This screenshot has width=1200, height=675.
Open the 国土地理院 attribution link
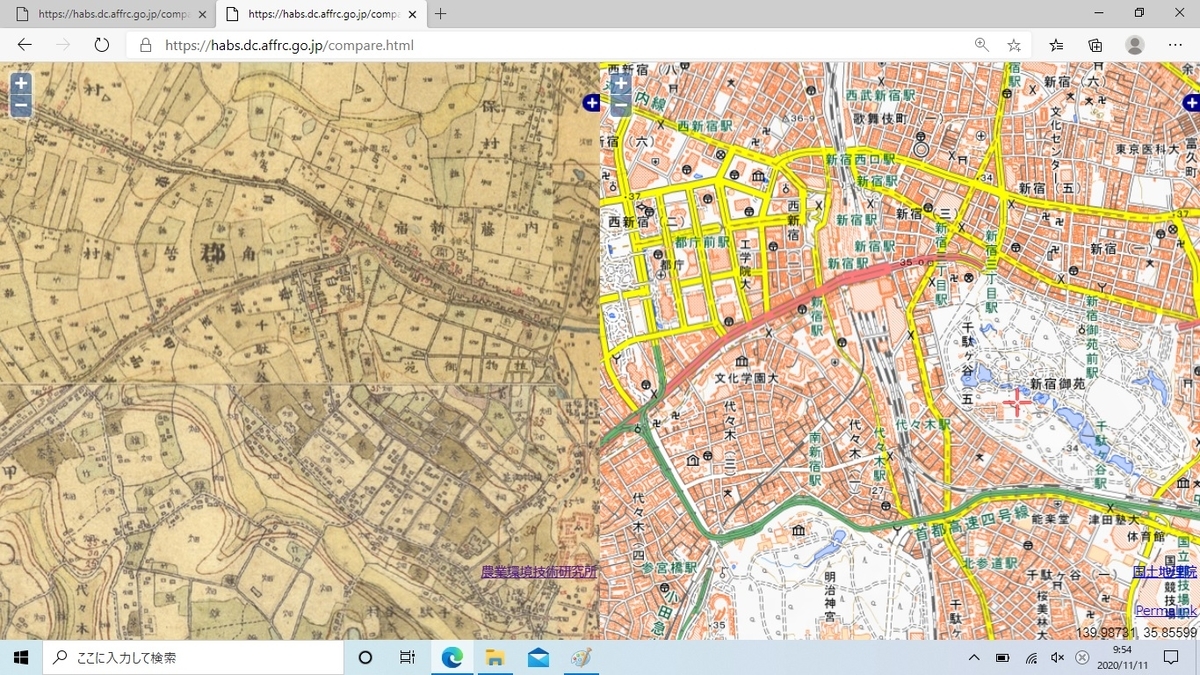click(x=1164, y=572)
